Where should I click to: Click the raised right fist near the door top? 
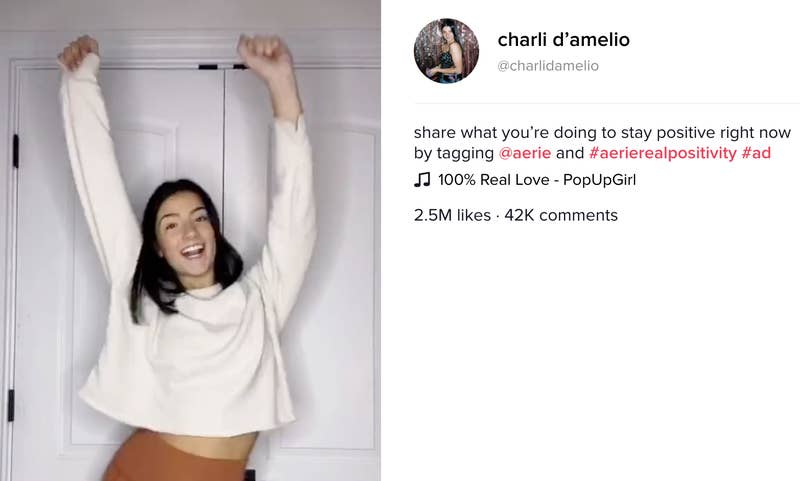(x=263, y=53)
